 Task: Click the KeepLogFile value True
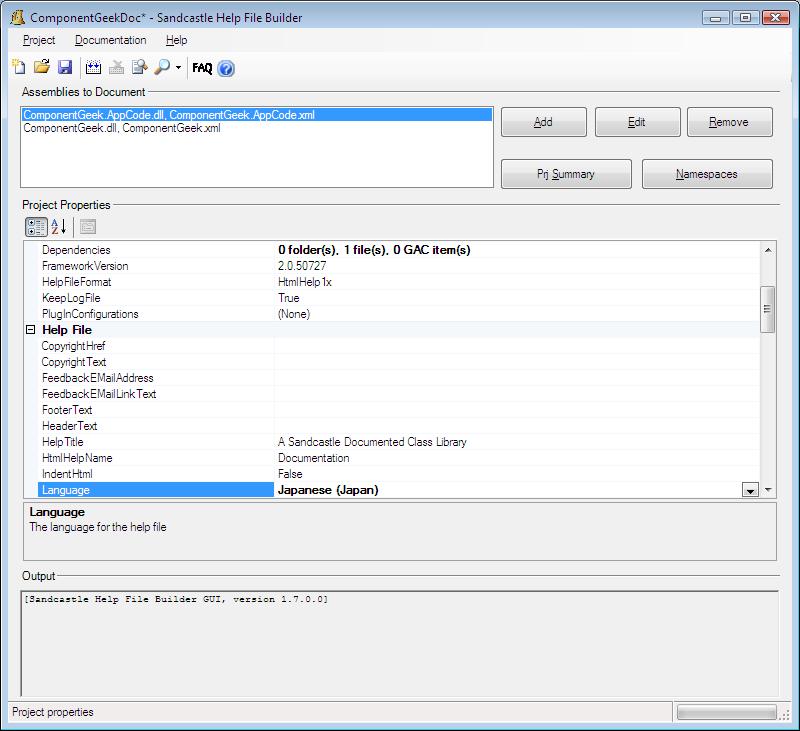(x=289, y=298)
